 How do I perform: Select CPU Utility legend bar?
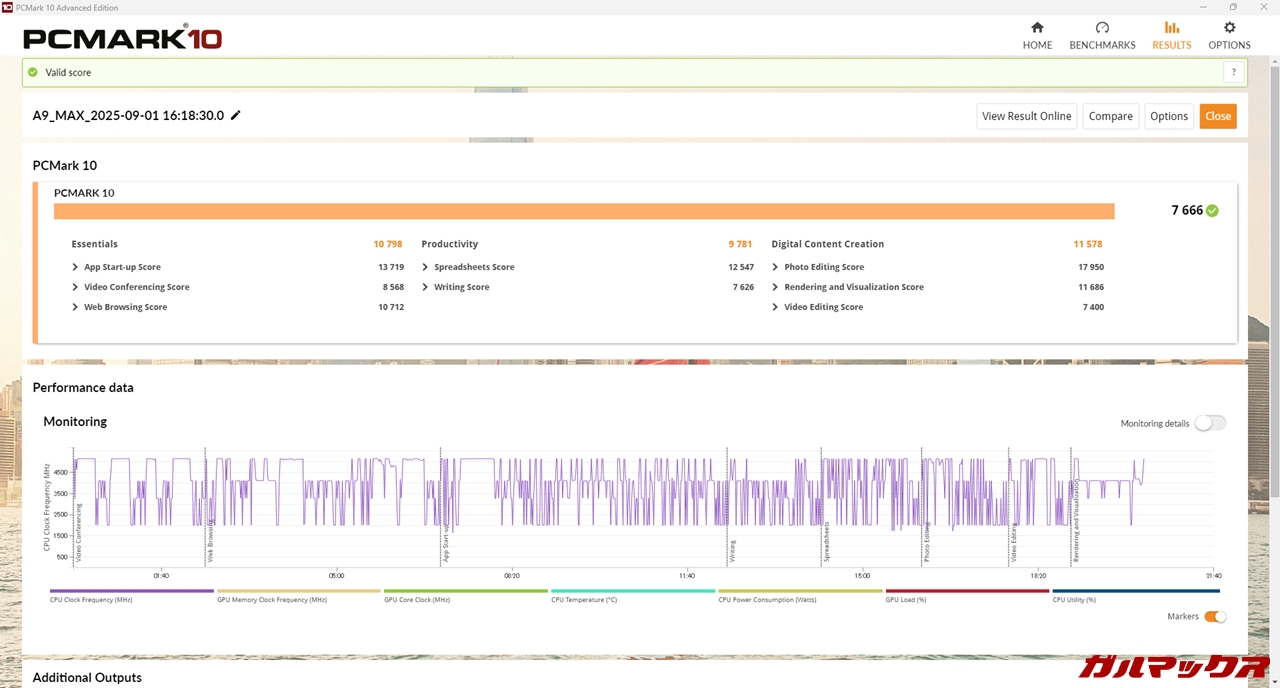[1134, 591]
